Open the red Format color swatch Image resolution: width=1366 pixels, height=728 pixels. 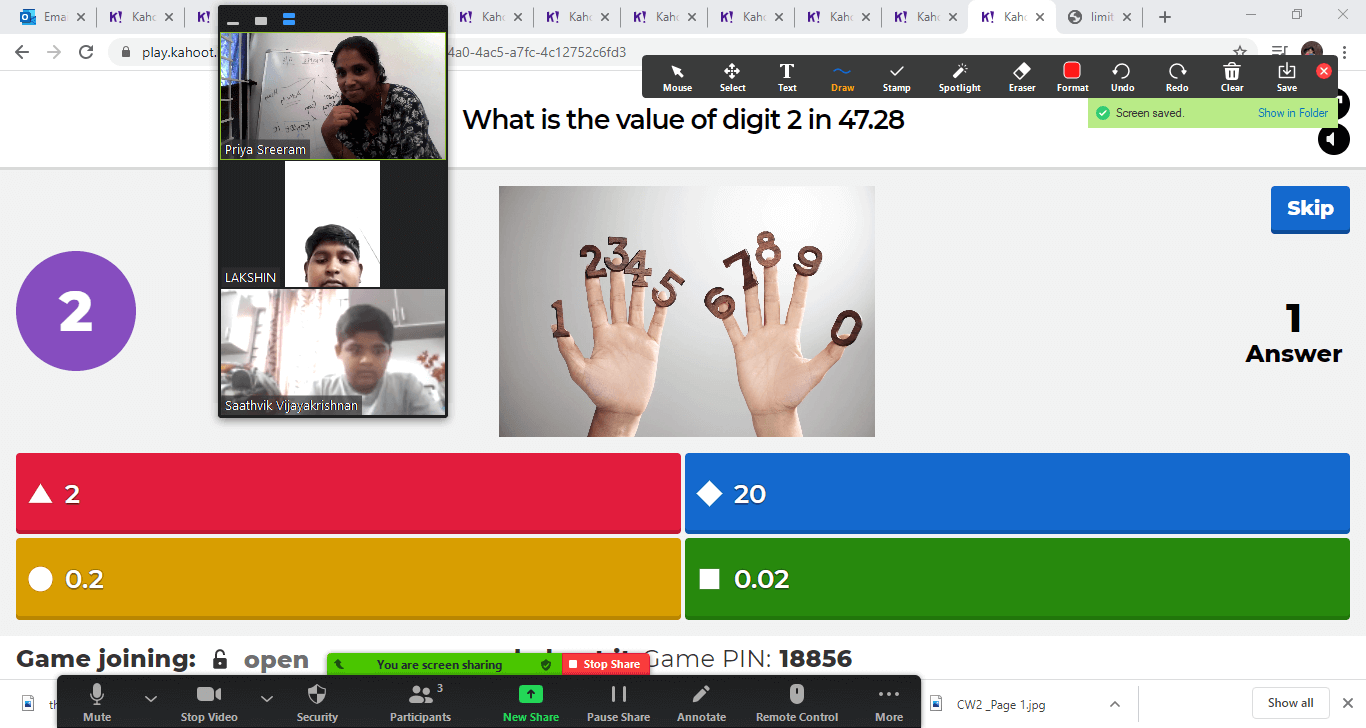(1072, 76)
